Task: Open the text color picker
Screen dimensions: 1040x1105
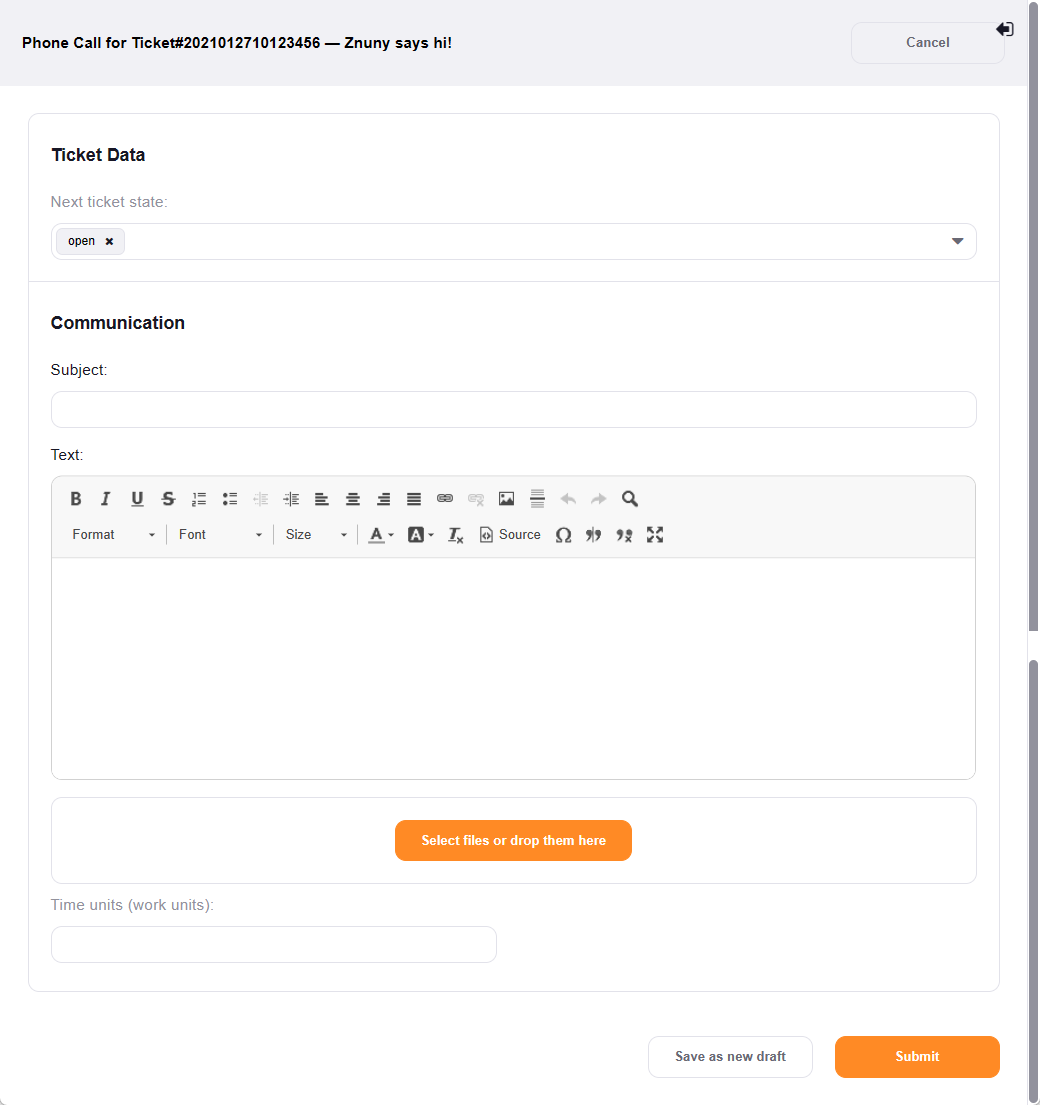Action: (x=380, y=535)
